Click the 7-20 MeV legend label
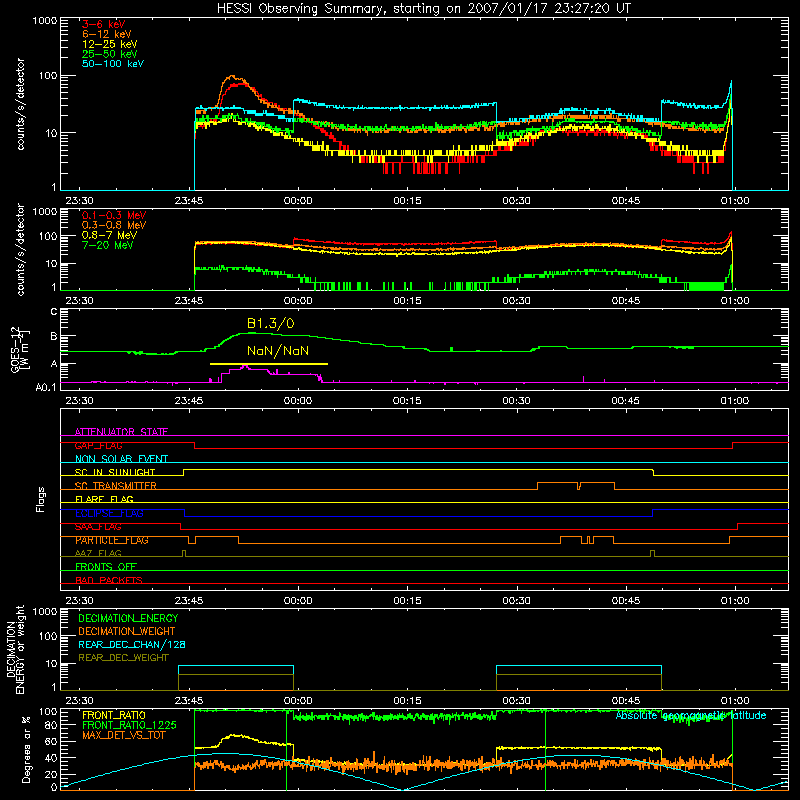 coord(107,245)
